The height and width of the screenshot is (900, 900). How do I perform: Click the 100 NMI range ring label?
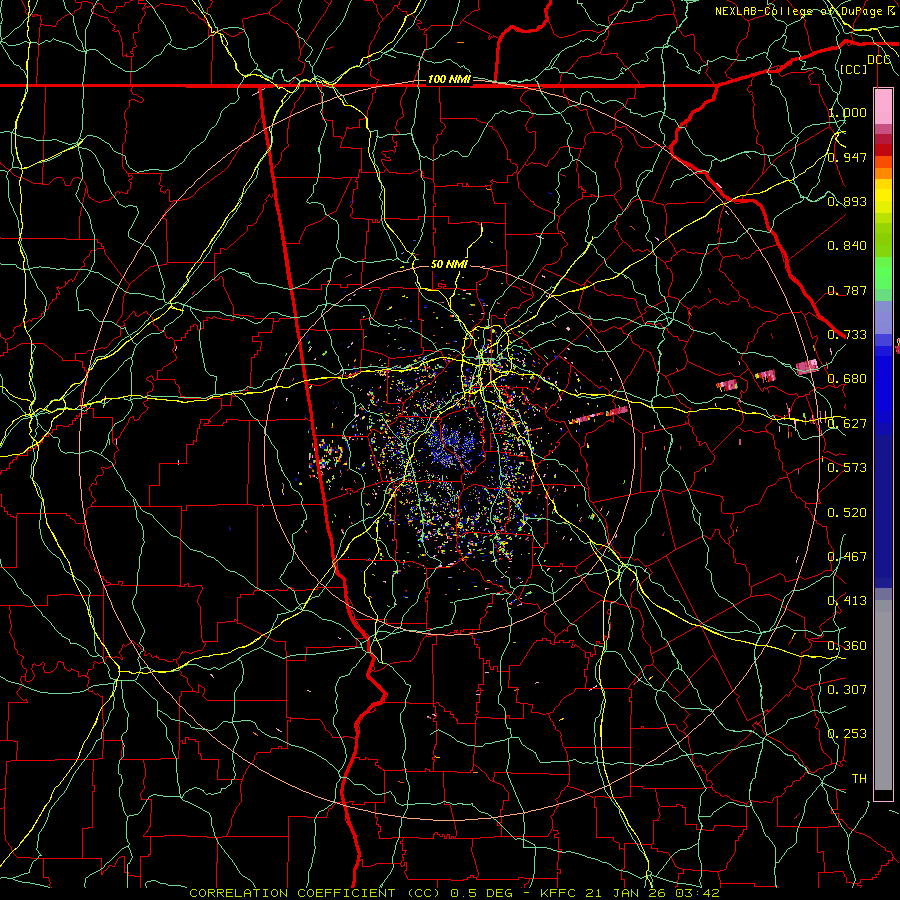[449, 79]
